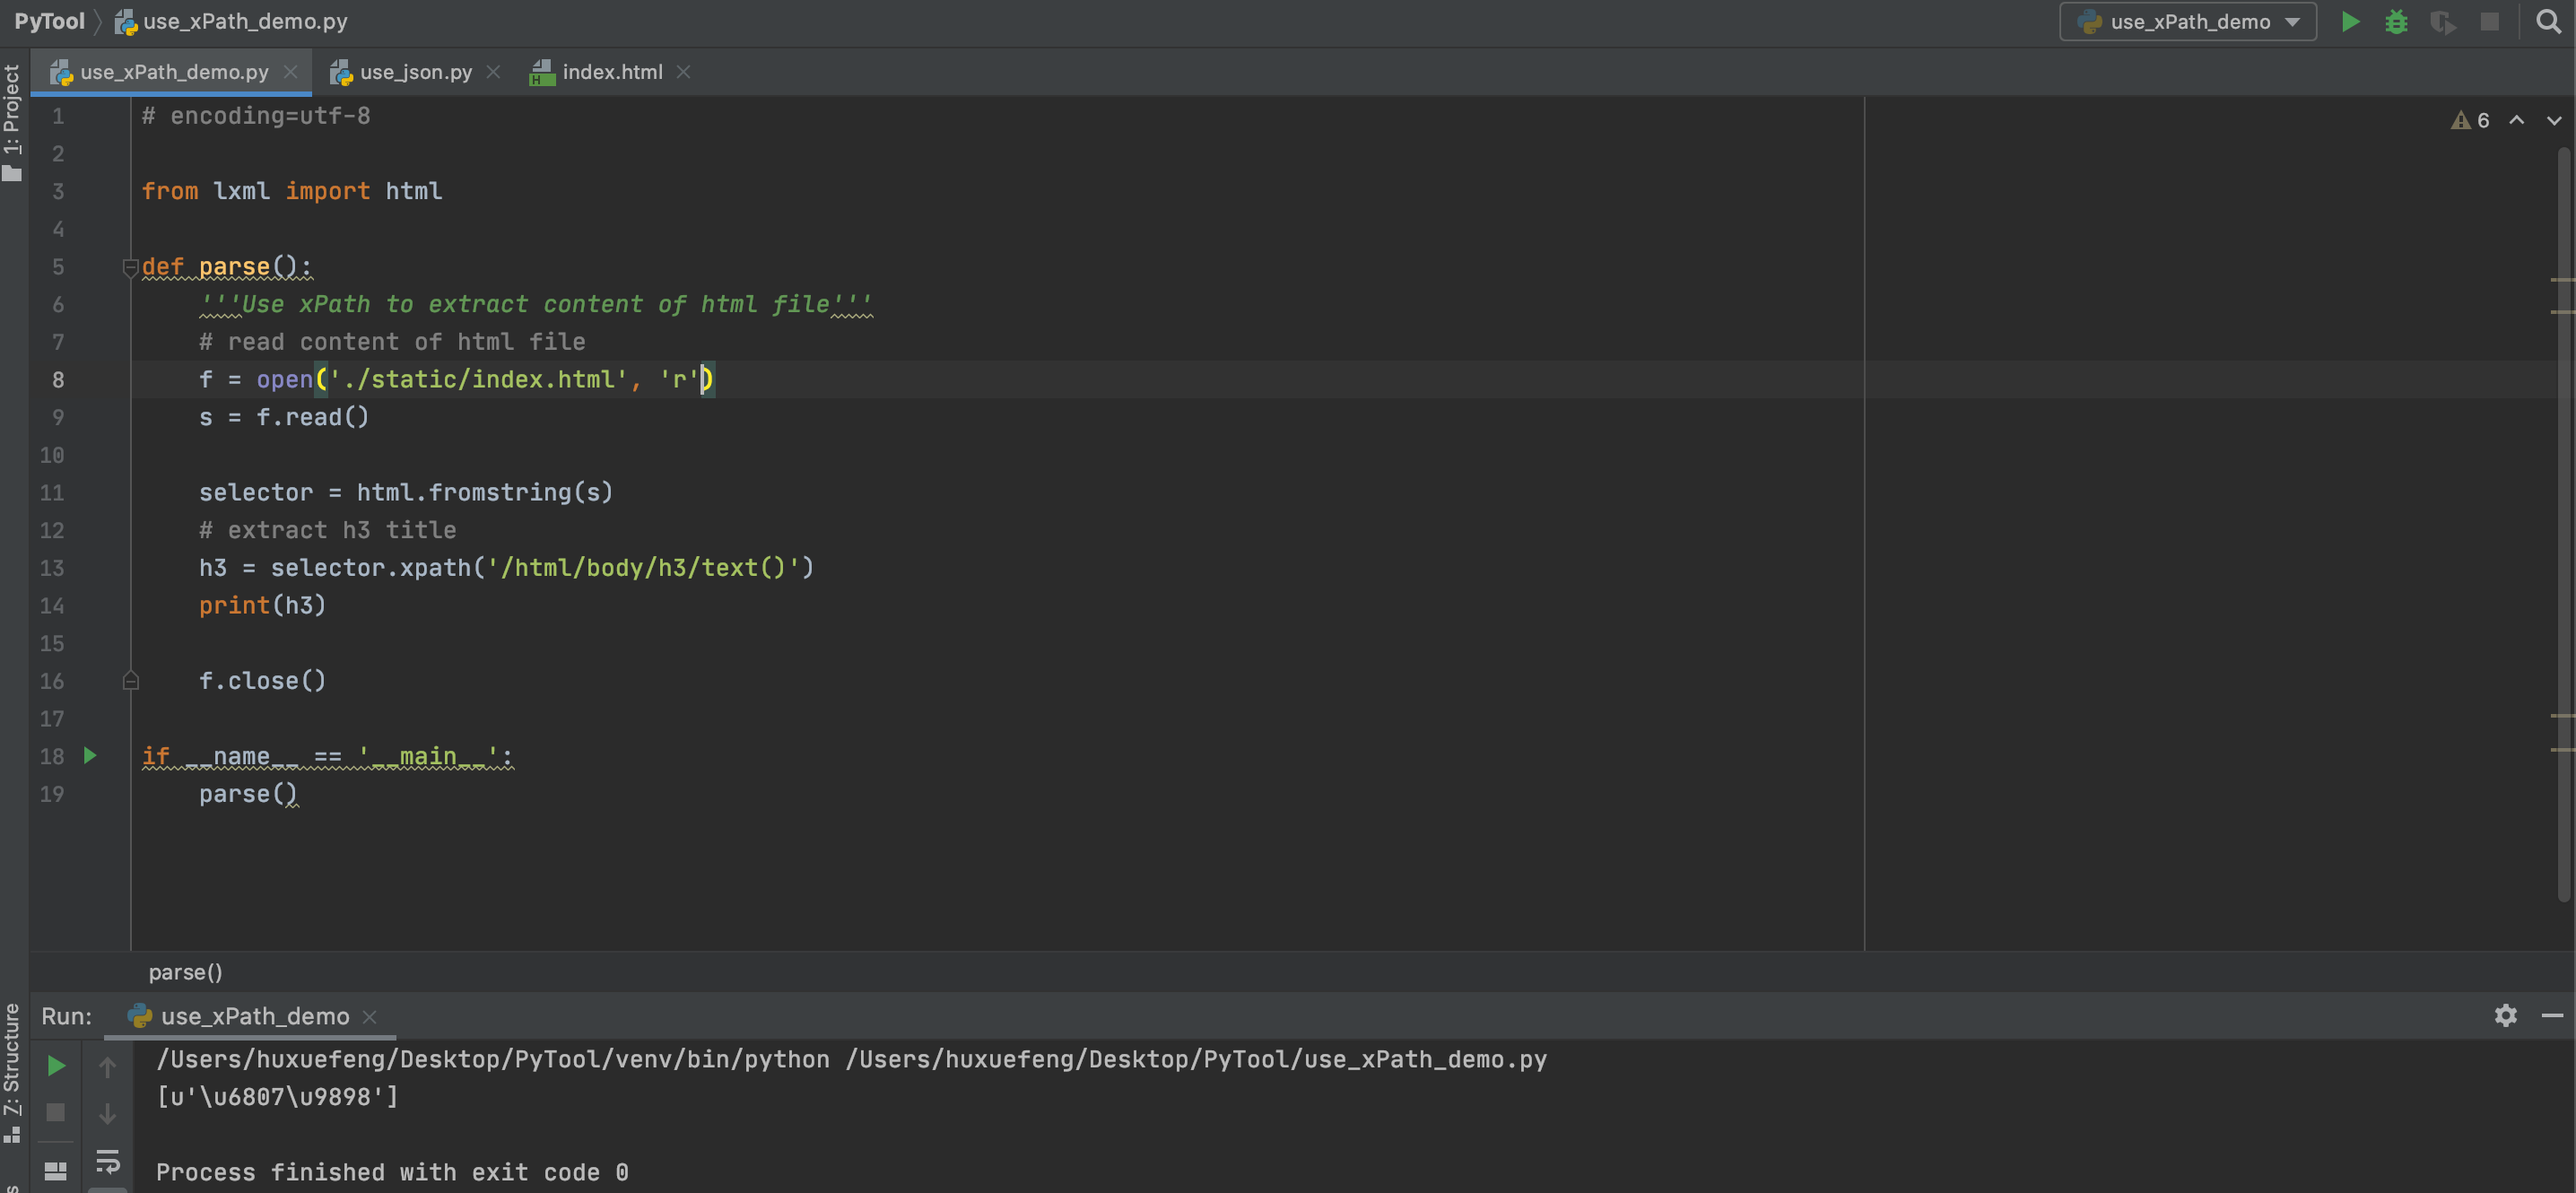Click the Stop icon in top toolbar
Screen dimensions: 2576x1193
coord(2490,21)
